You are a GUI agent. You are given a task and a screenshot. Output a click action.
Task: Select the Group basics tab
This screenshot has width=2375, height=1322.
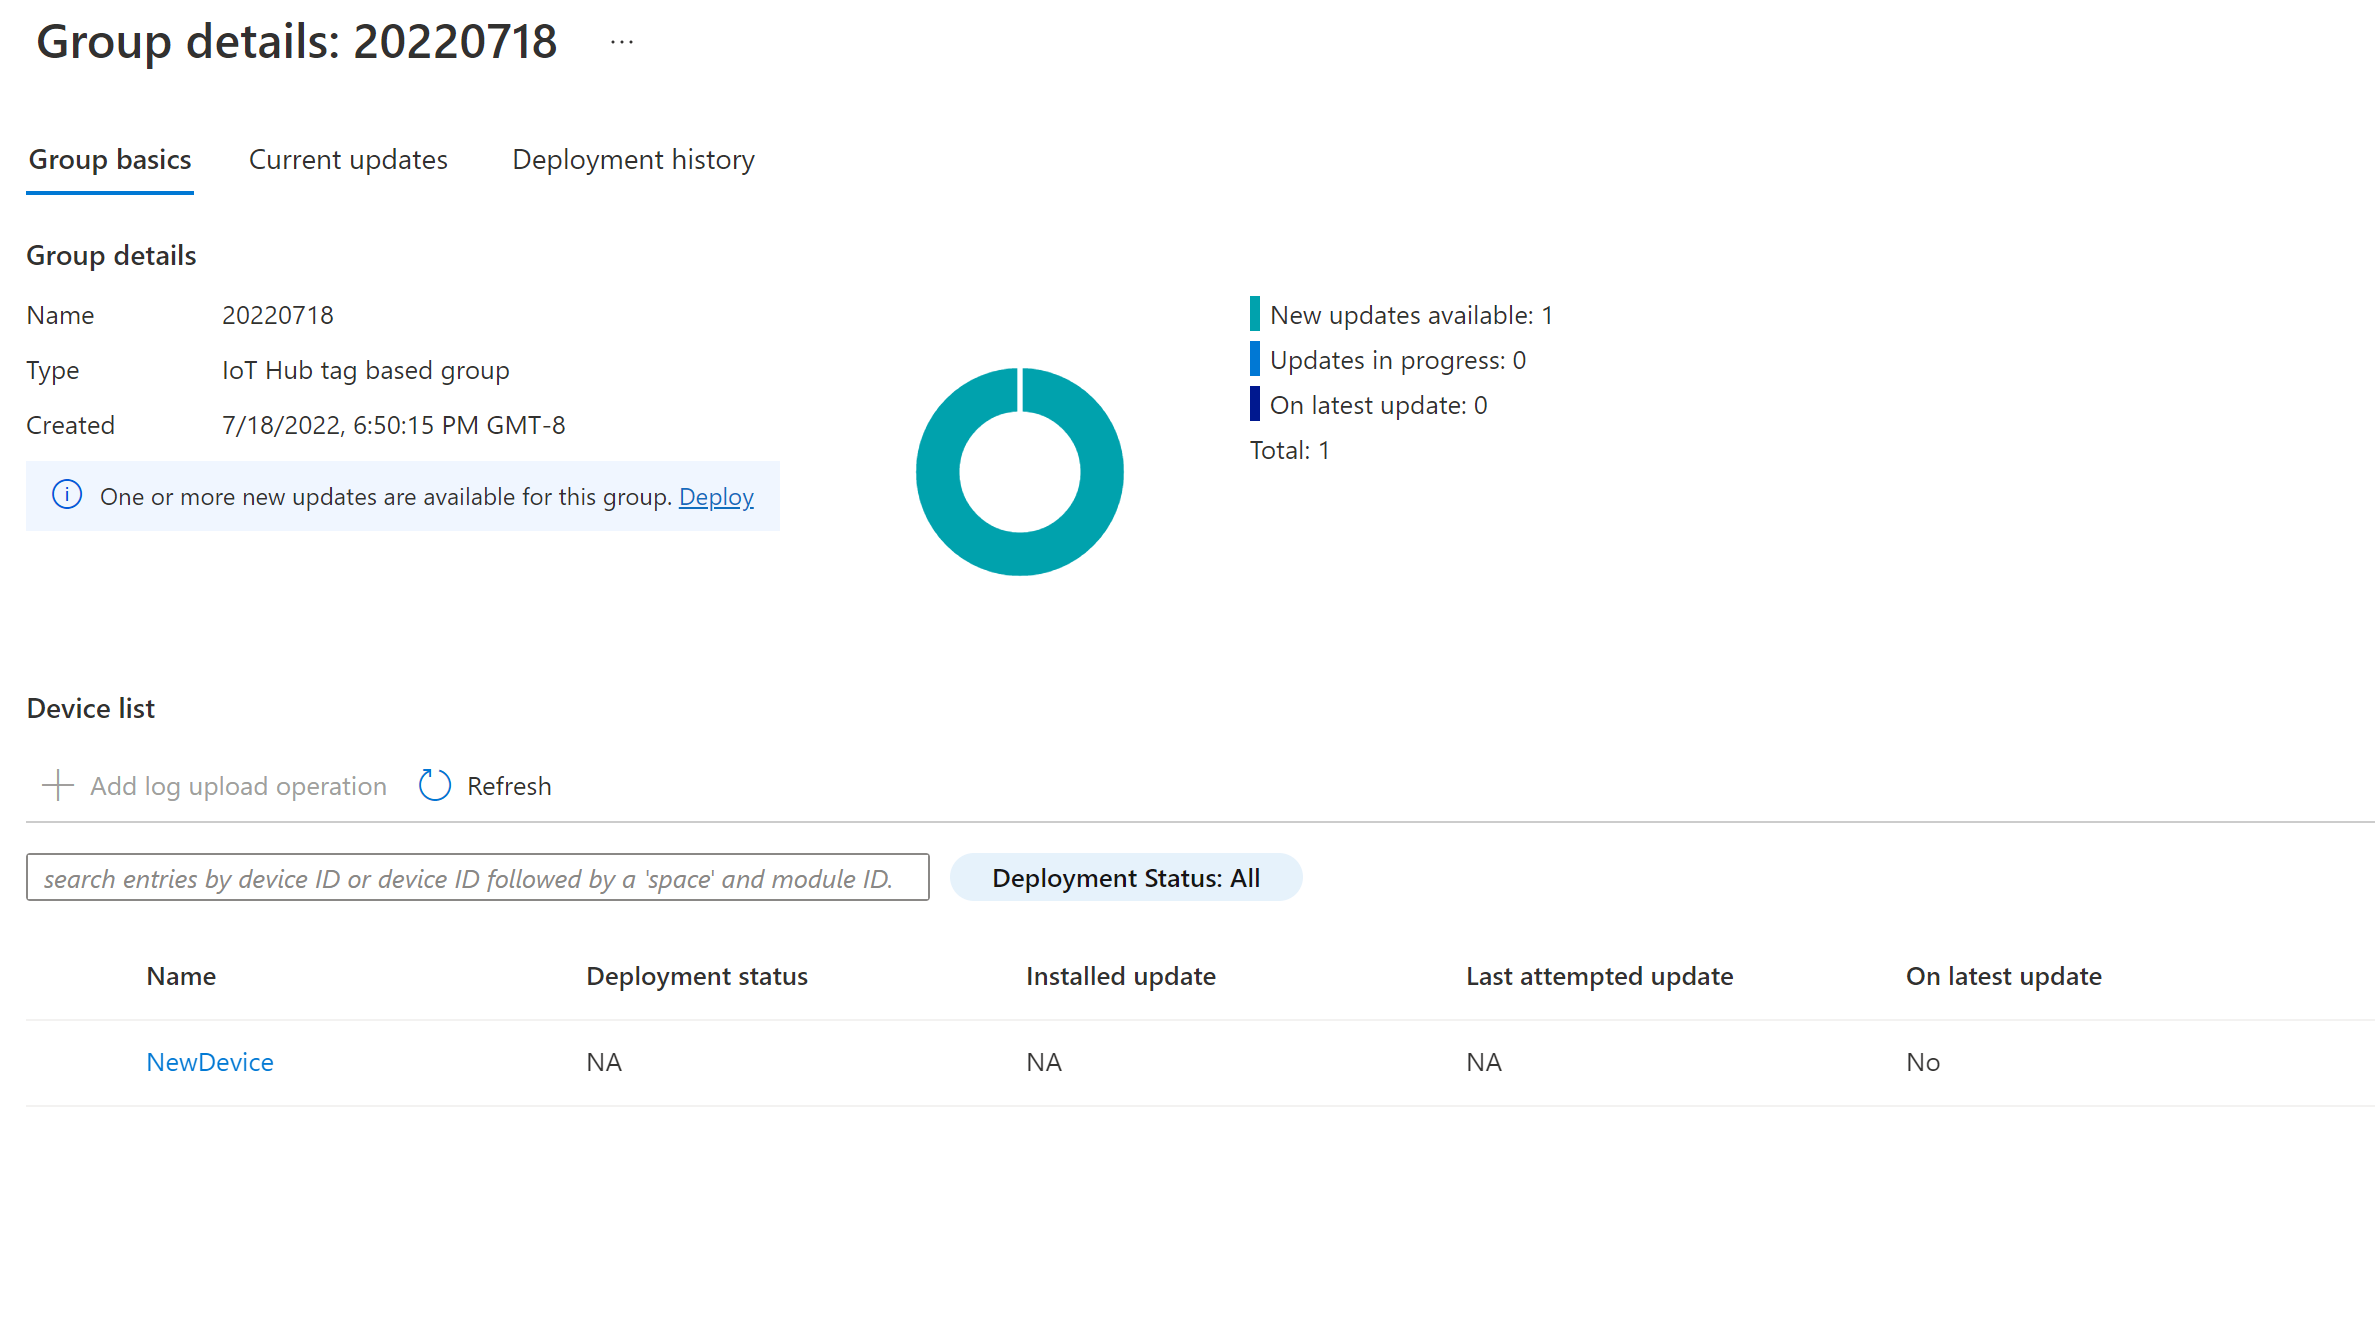point(110,160)
